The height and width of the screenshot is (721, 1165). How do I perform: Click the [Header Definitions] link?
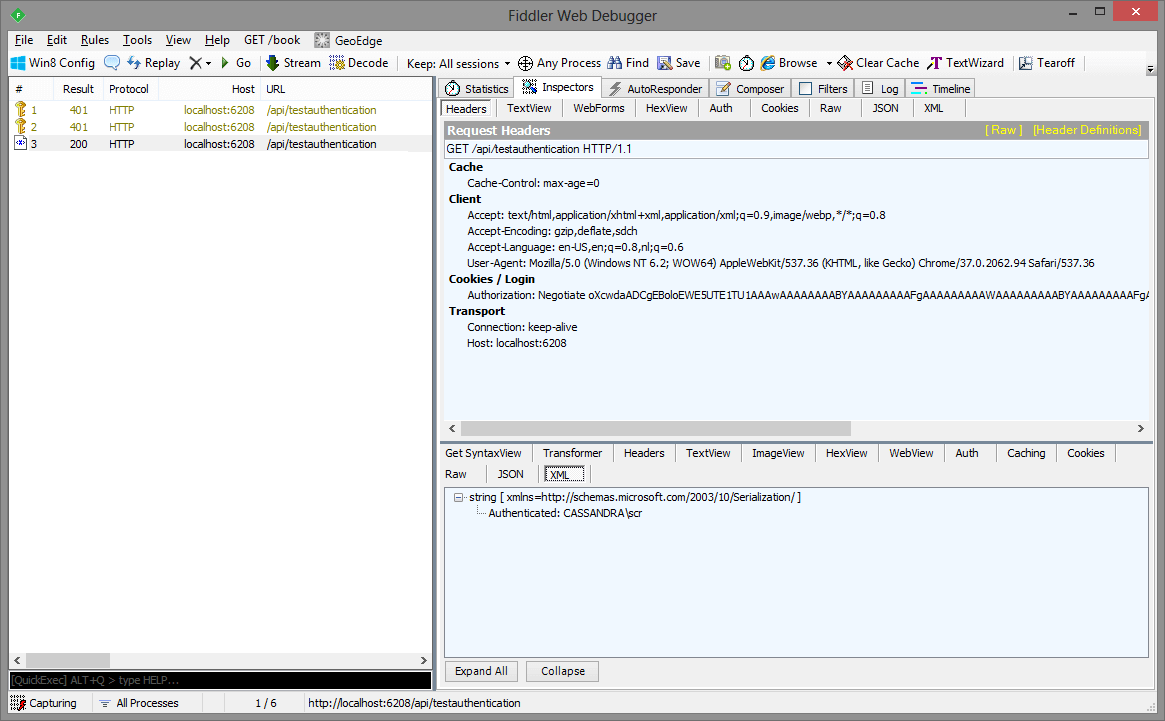coord(1086,130)
